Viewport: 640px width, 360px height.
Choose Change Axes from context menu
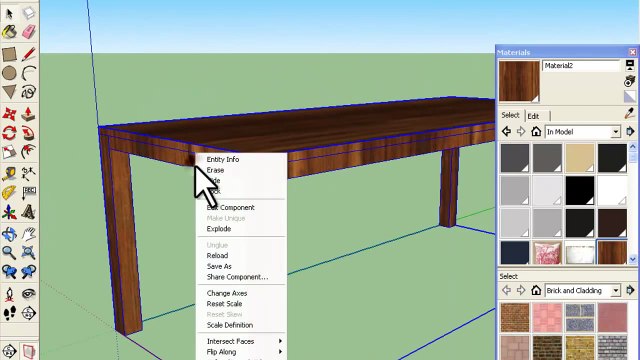227,293
